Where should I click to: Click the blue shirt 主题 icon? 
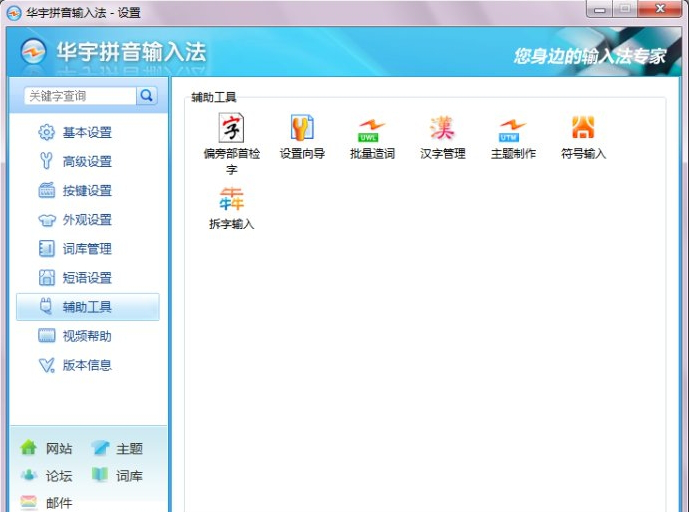click(x=100, y=448)
